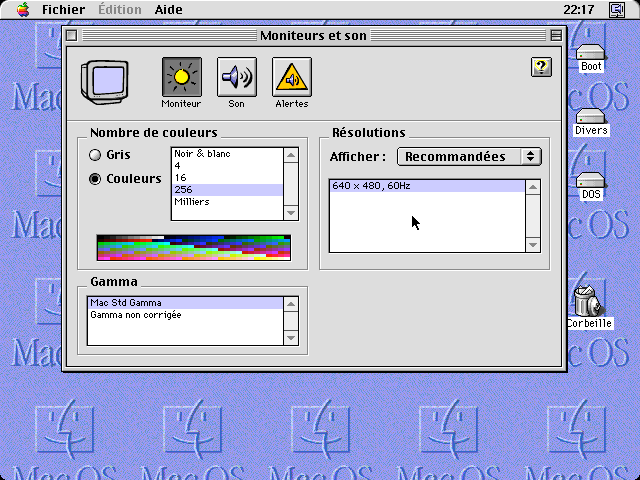This screenshot has height=480, width=640.
Task: Click the color palette preview strip
Action: click(x=194, y=247)
